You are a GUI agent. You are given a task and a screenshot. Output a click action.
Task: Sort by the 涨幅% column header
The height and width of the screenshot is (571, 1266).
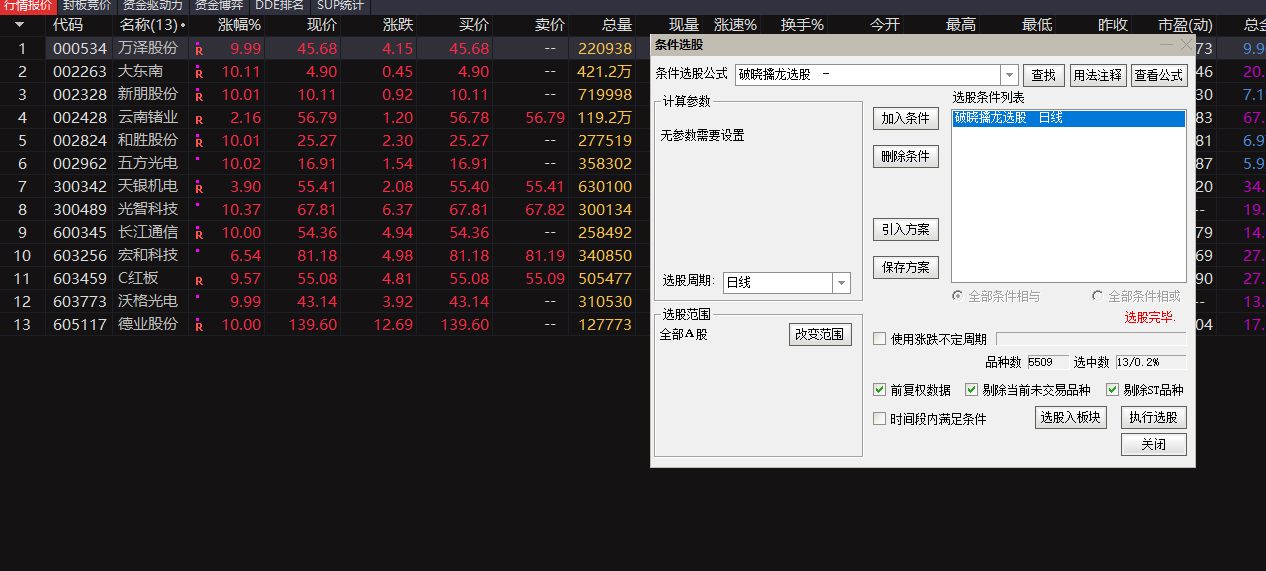pyautogui.click(x=239, y=25)
